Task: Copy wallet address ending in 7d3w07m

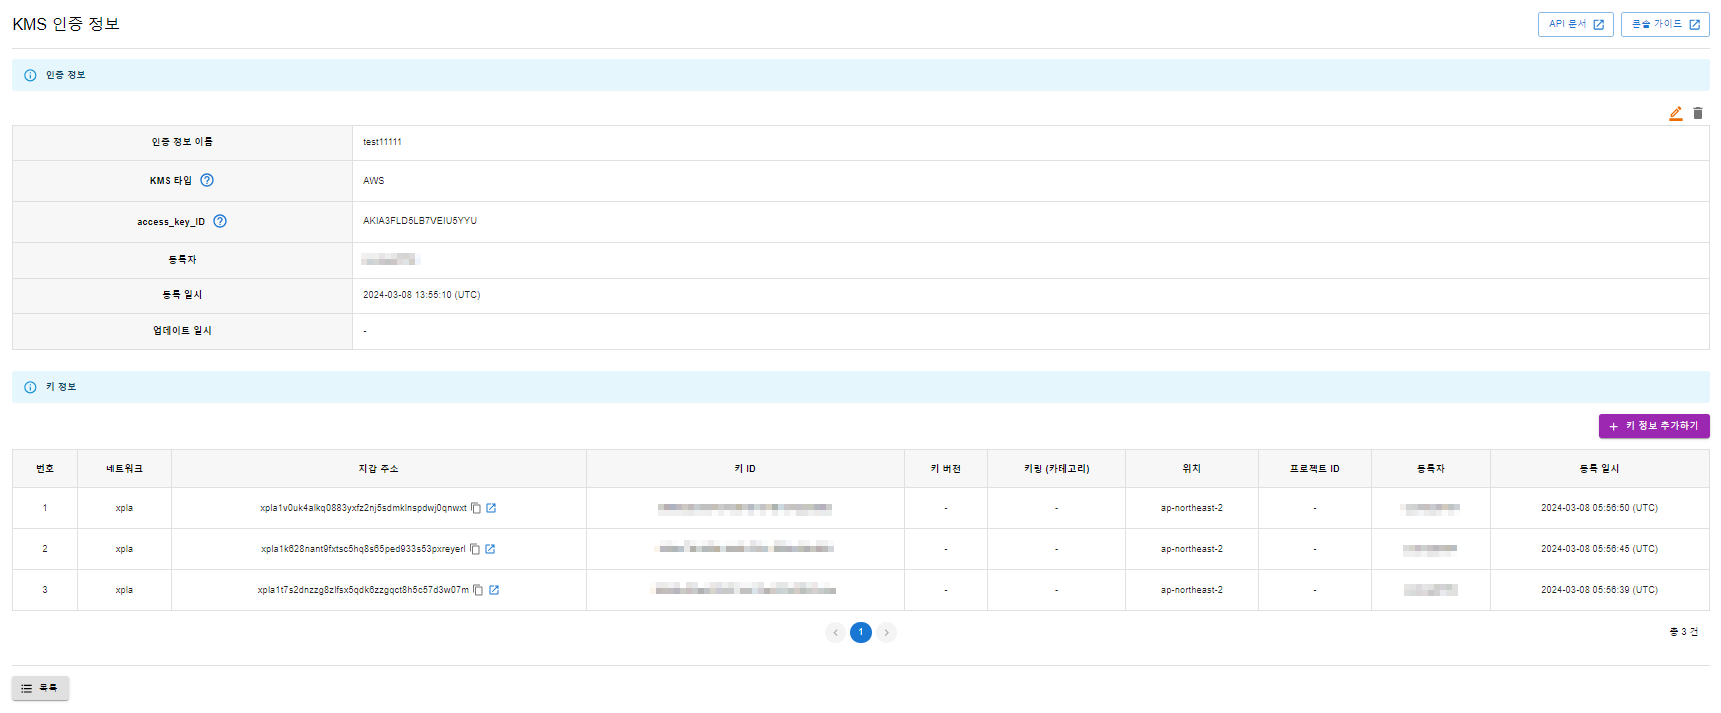Action: [x=478, y=590]
